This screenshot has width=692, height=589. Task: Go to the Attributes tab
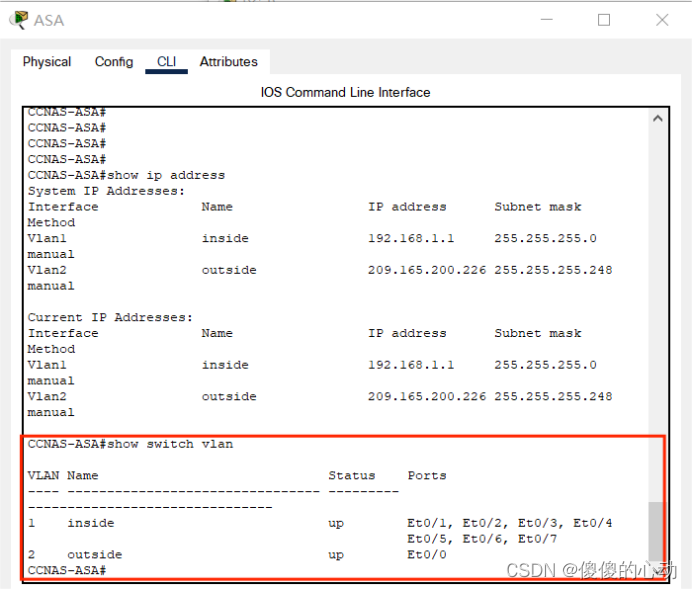point(228,62)
